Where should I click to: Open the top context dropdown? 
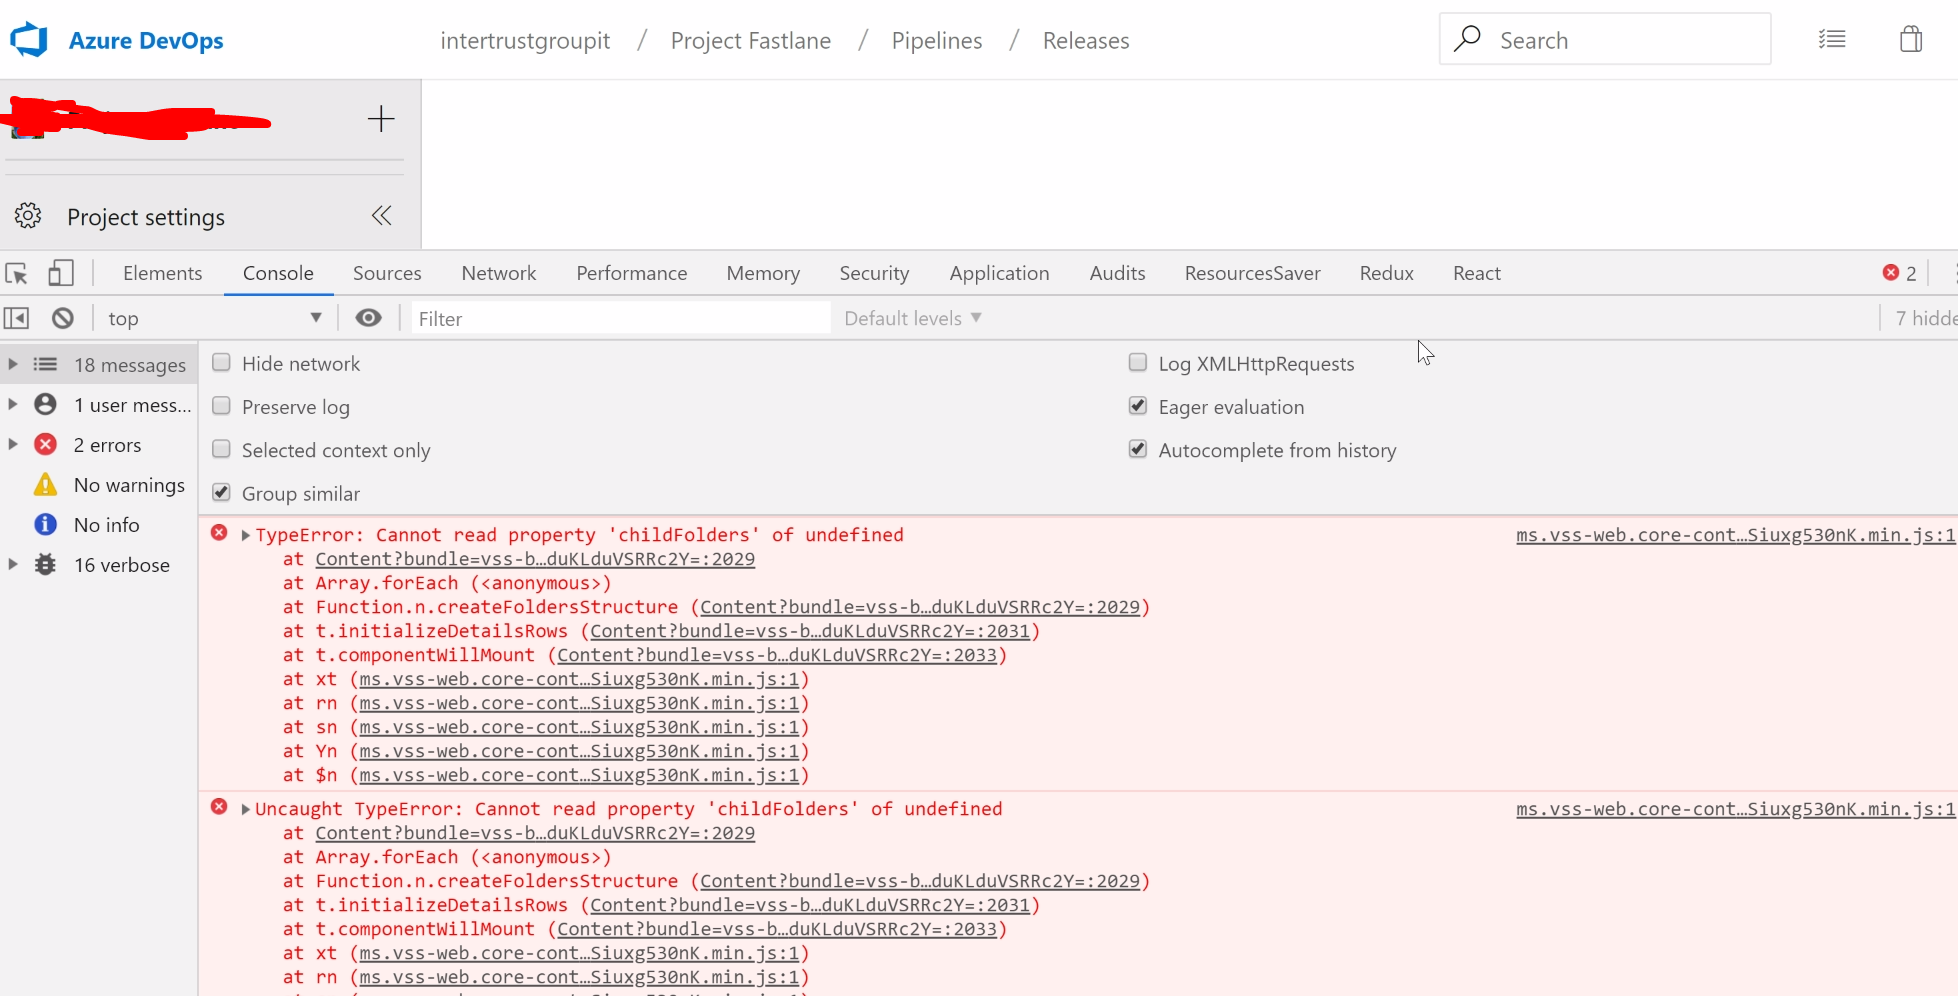(214, 318)
